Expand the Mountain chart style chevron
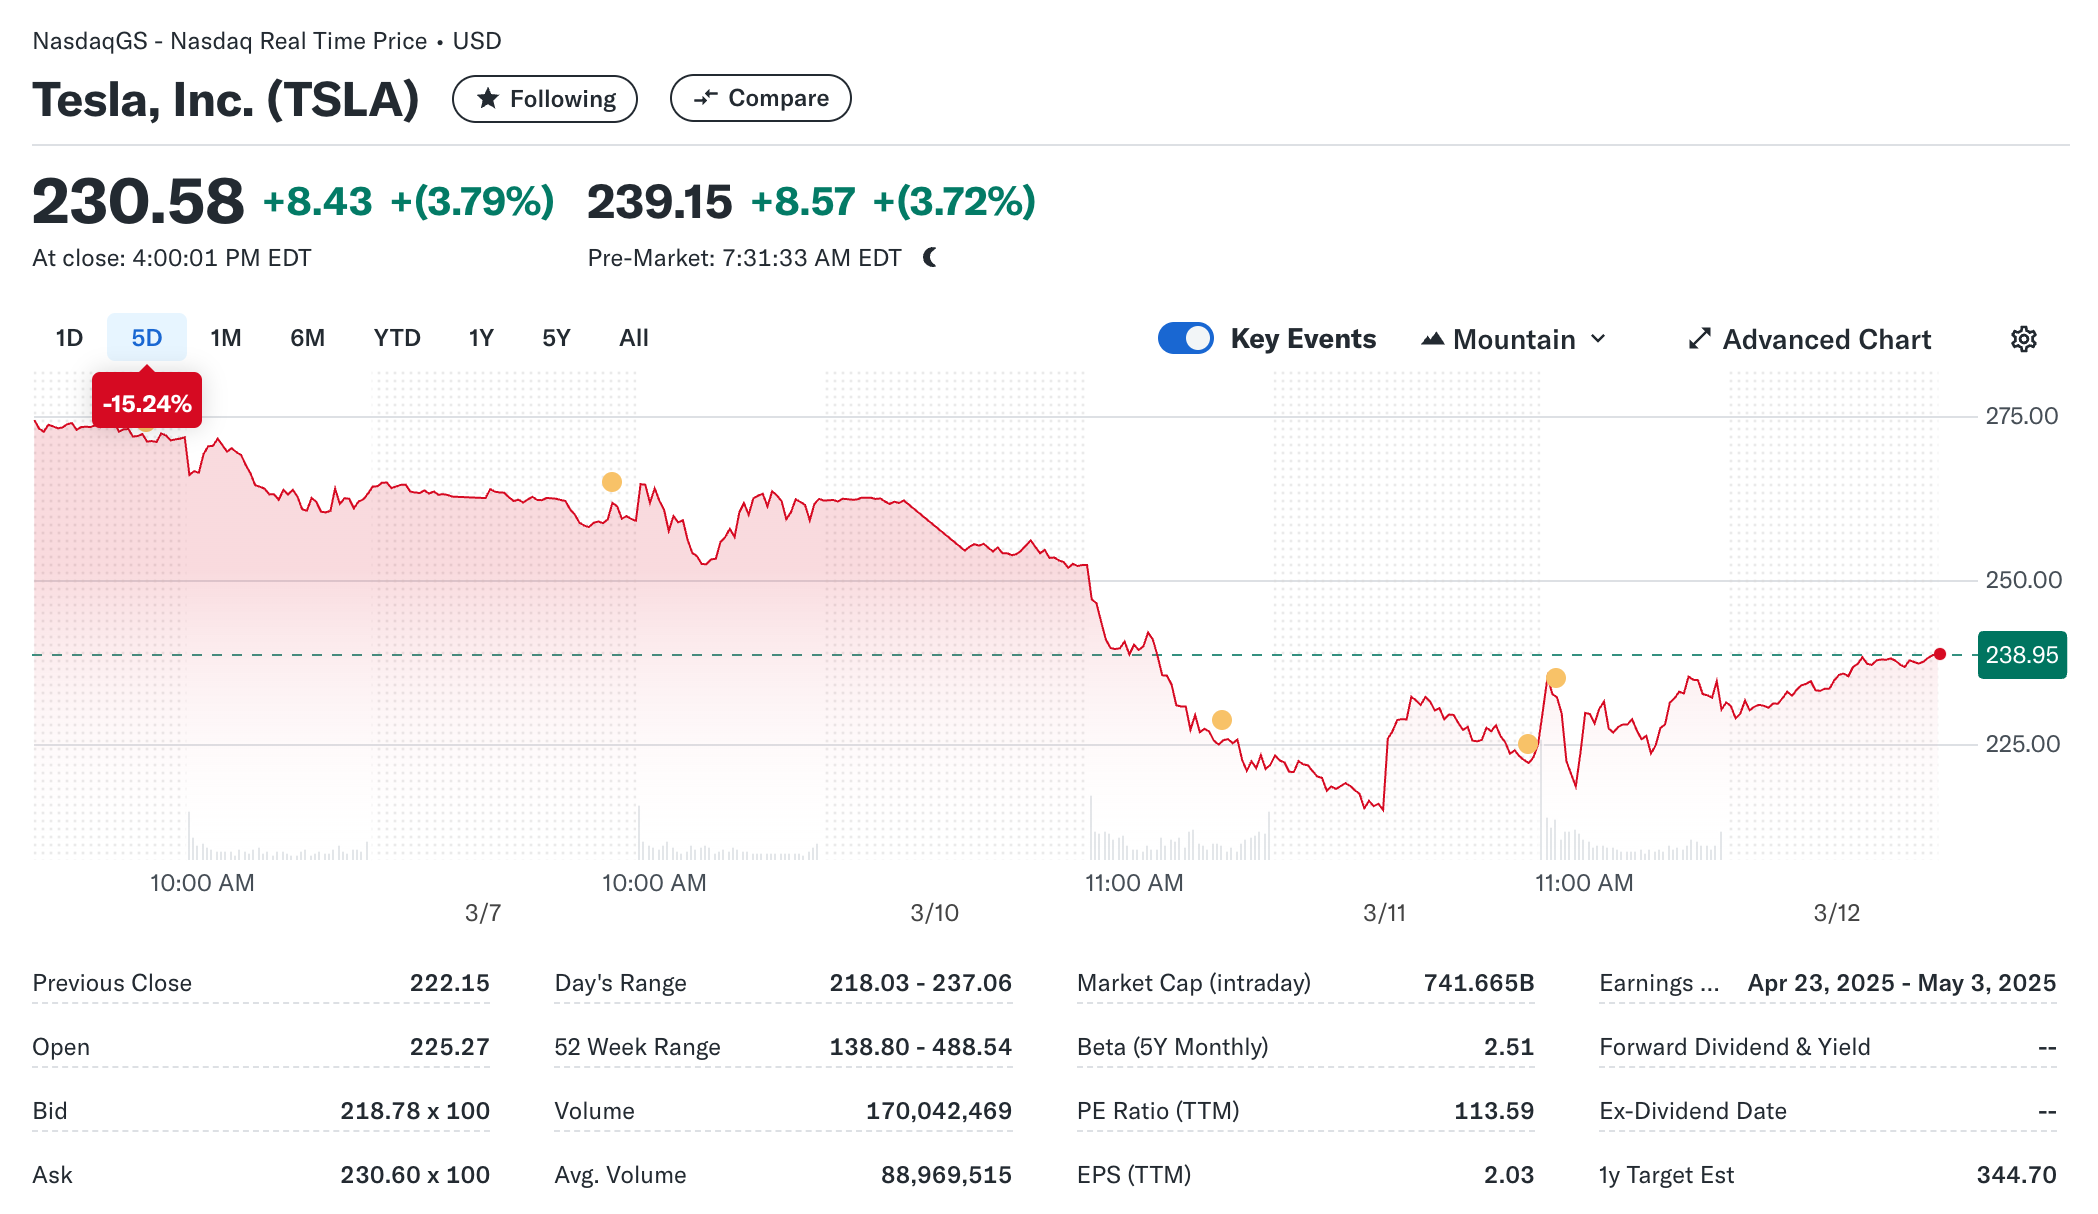Viewport: 2098px width, 1214px height. coord(1598,339)
